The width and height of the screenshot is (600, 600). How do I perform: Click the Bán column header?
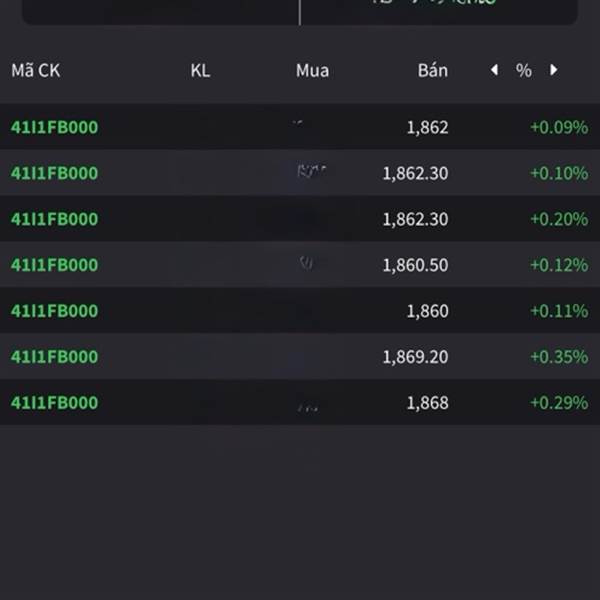[x=432, y=71]
